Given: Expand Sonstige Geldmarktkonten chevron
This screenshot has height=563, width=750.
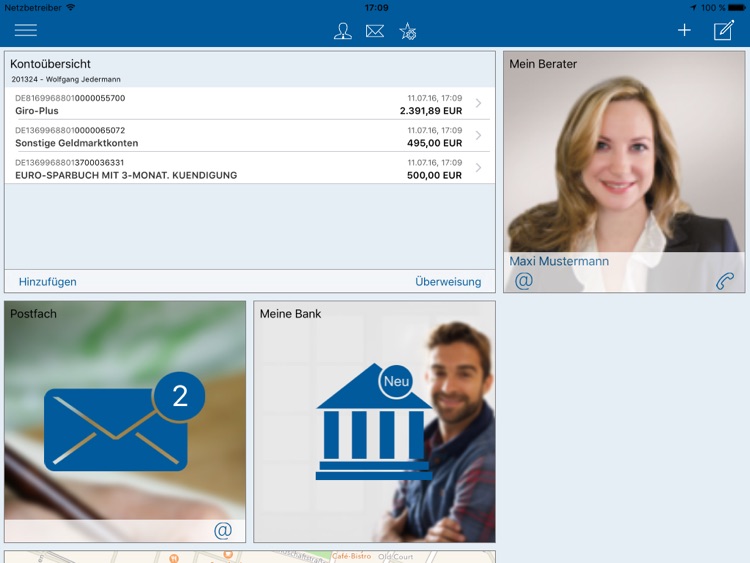Looking at the screenshot, I should click(x=478, y=135).
